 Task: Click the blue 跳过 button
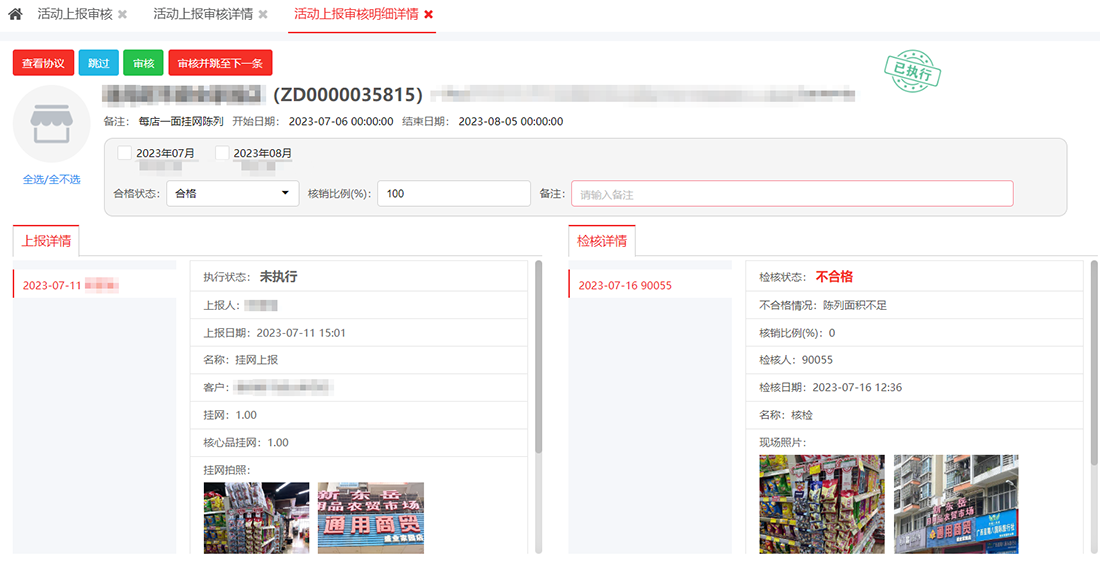pyautogui.click(x=98, y=63)
